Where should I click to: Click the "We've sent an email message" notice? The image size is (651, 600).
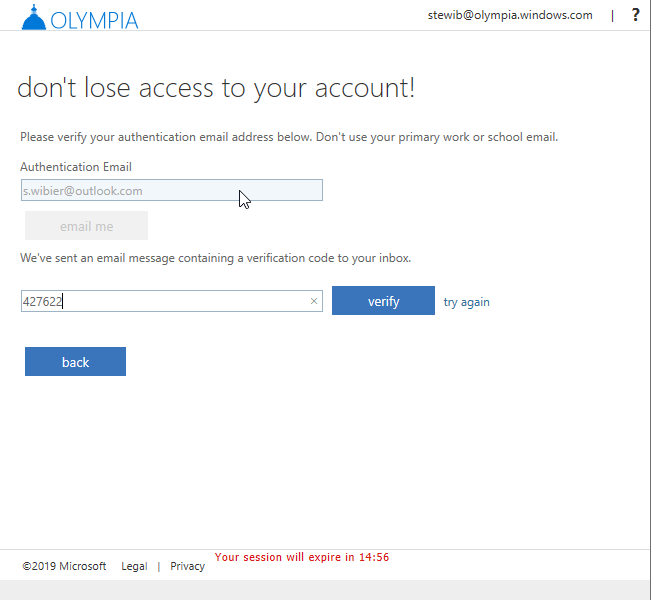coord(215,258)
